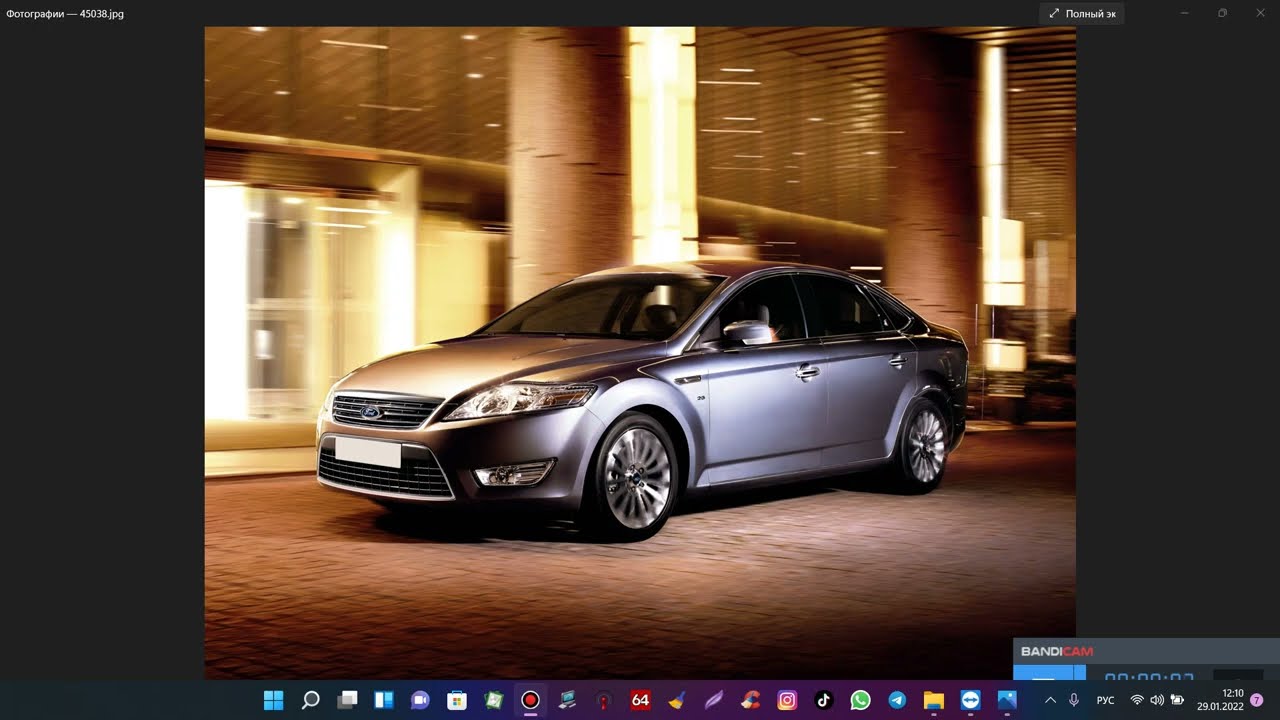The width and height of the screenshot is (1280, 720).
Task: Open File Explorer folder icon
Action: [x=933, y=700]
